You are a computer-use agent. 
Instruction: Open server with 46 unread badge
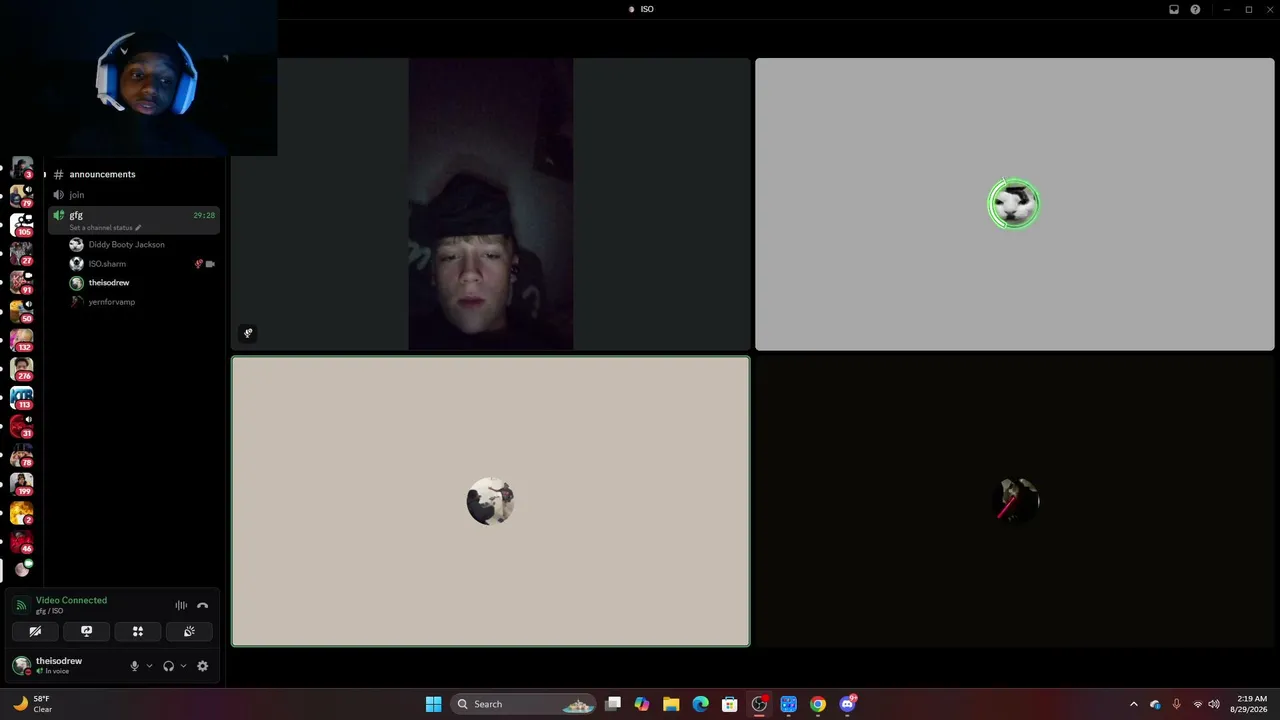21,542
